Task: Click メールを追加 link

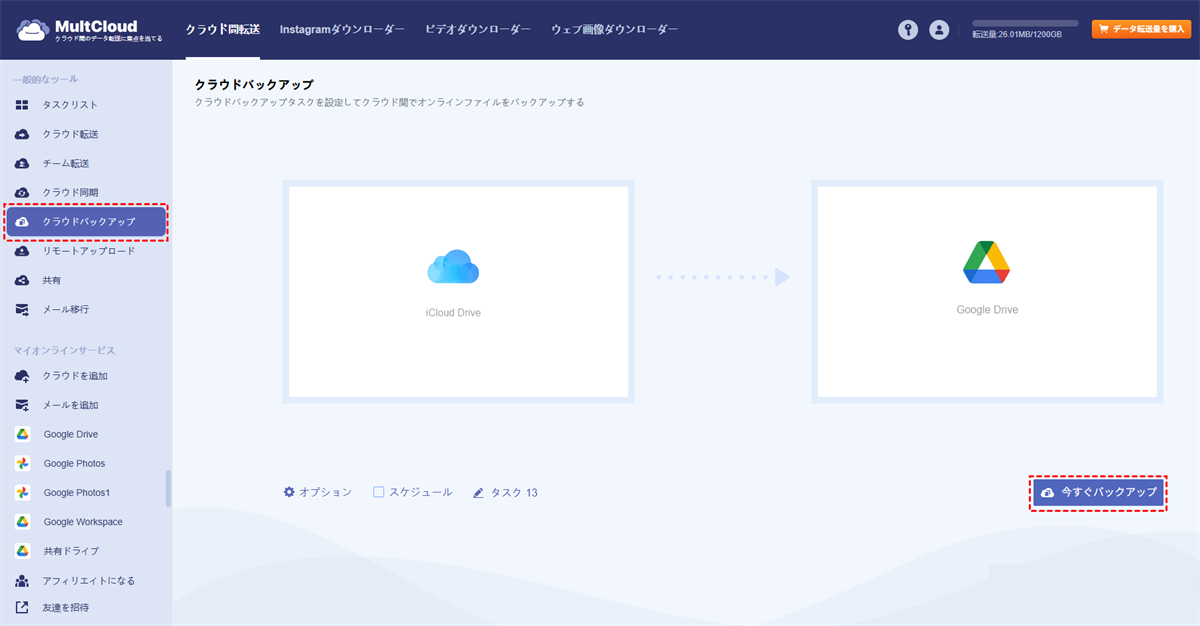Action: [70, 405]
